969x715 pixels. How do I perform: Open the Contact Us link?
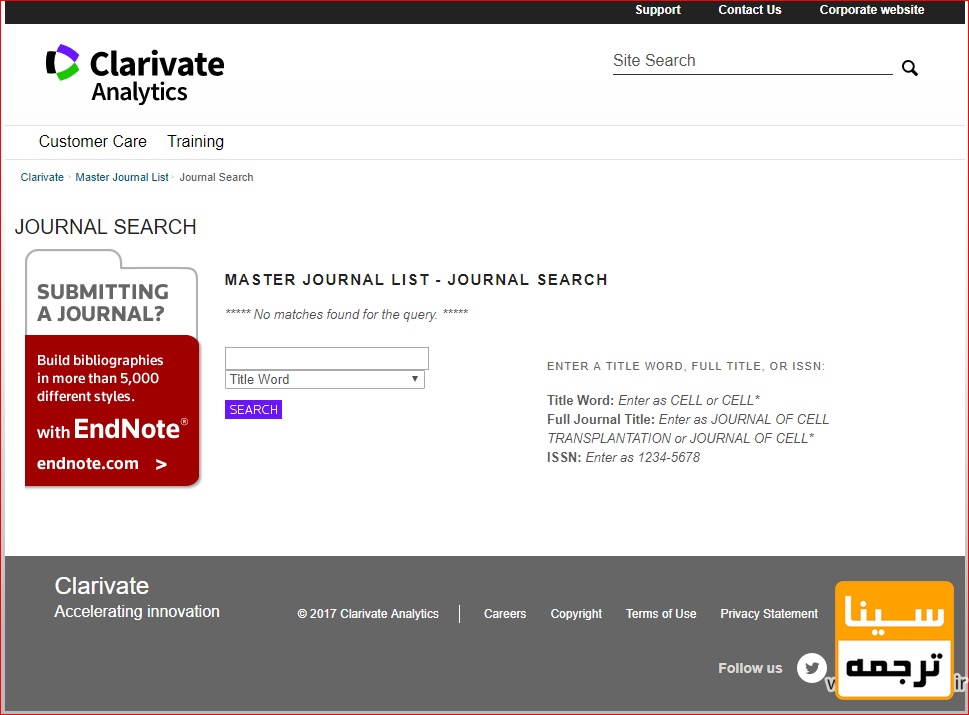[749, 10]
